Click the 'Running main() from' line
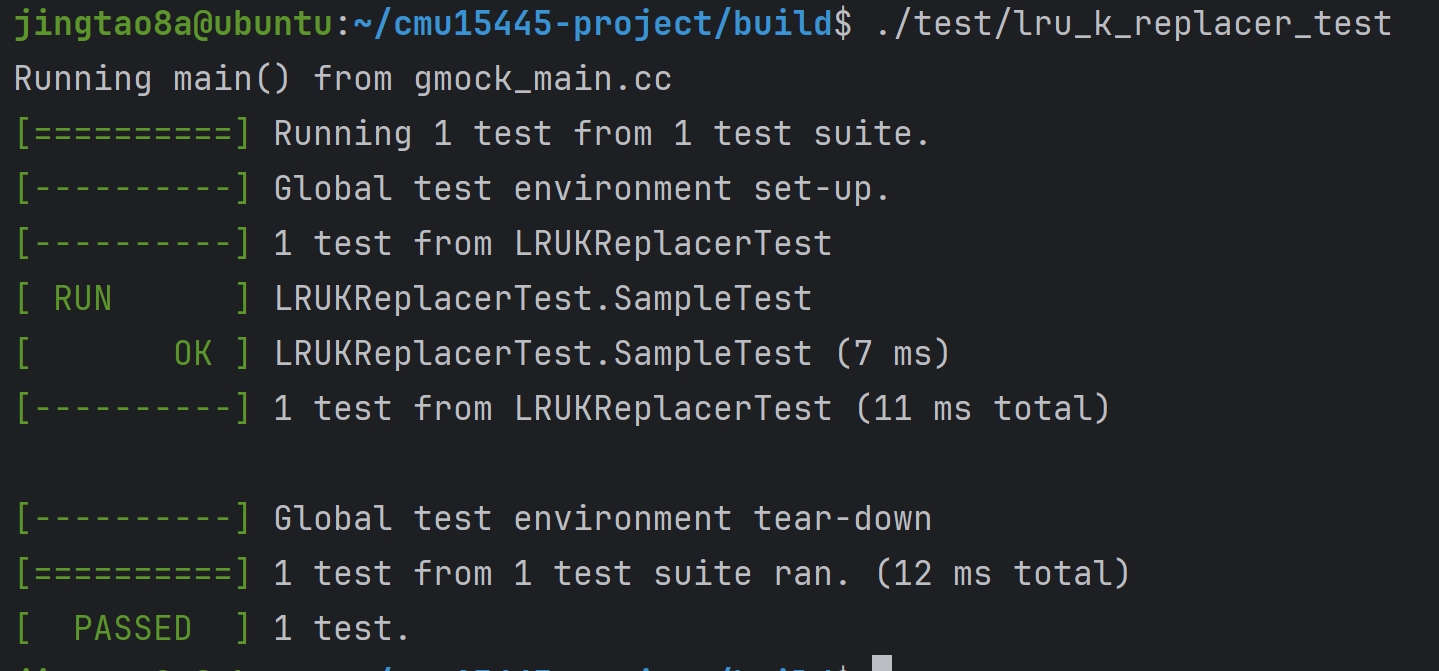The height and width of the screenshot is (671, 1439). 203,79
